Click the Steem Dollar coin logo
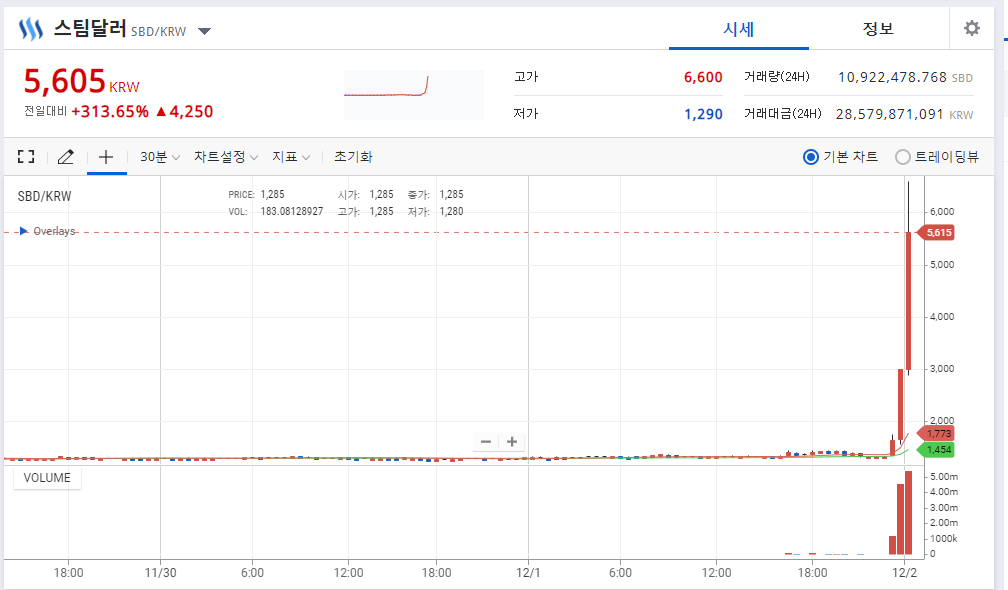 pos(30,29)
